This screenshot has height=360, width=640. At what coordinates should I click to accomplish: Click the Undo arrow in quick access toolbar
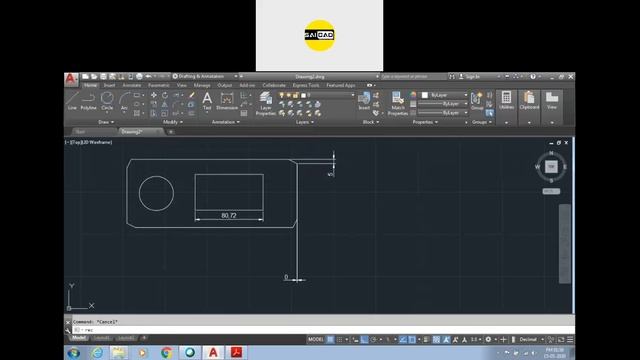pyautogui.click(x=149, y=76)
